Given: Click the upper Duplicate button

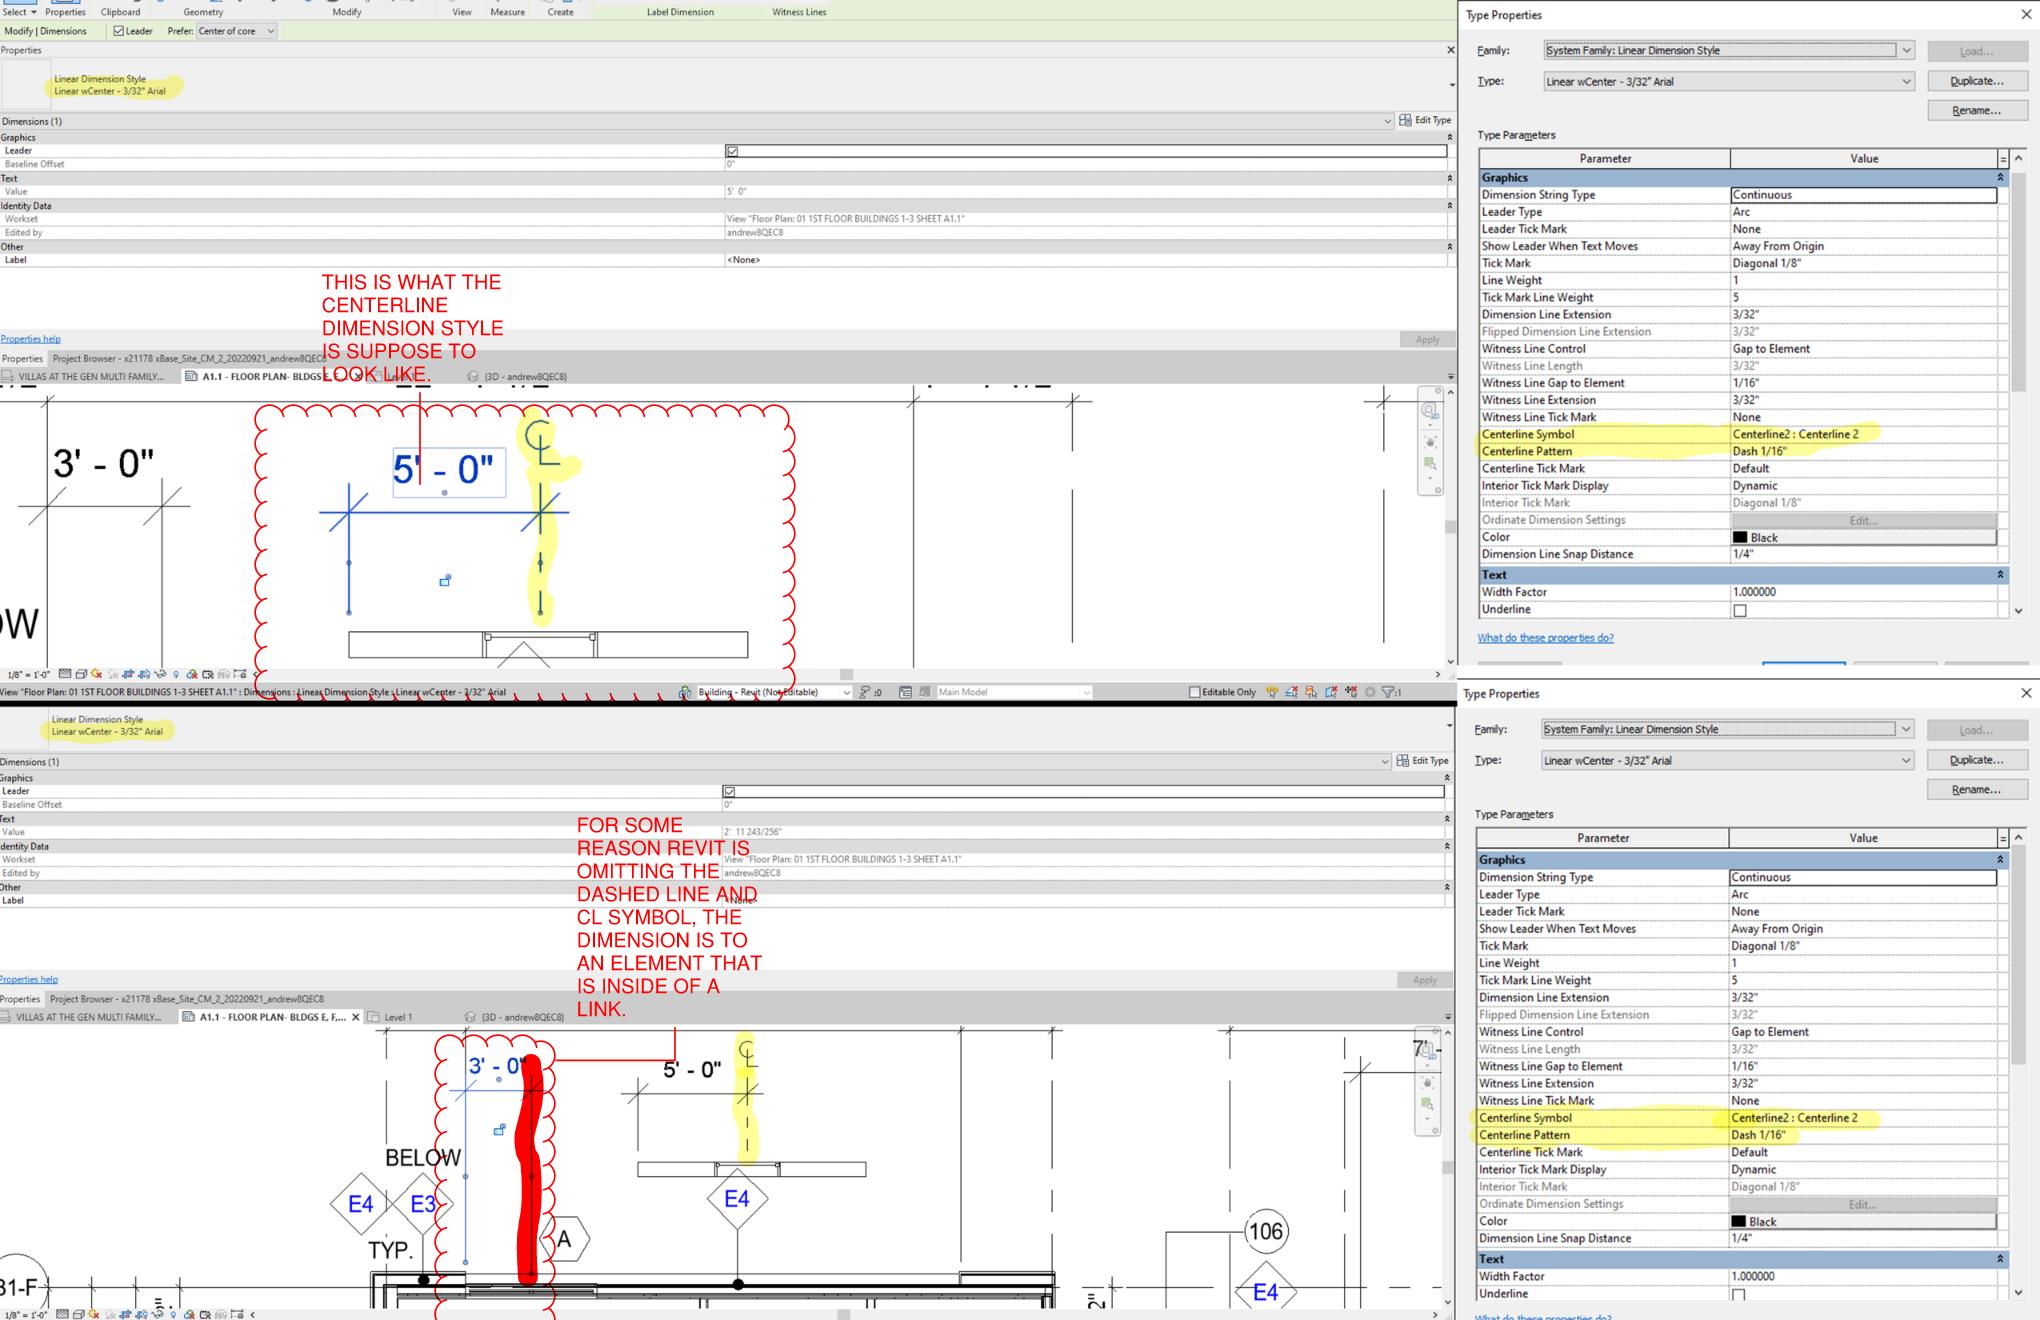Looking at the screenshot, I should [1977, 81].
